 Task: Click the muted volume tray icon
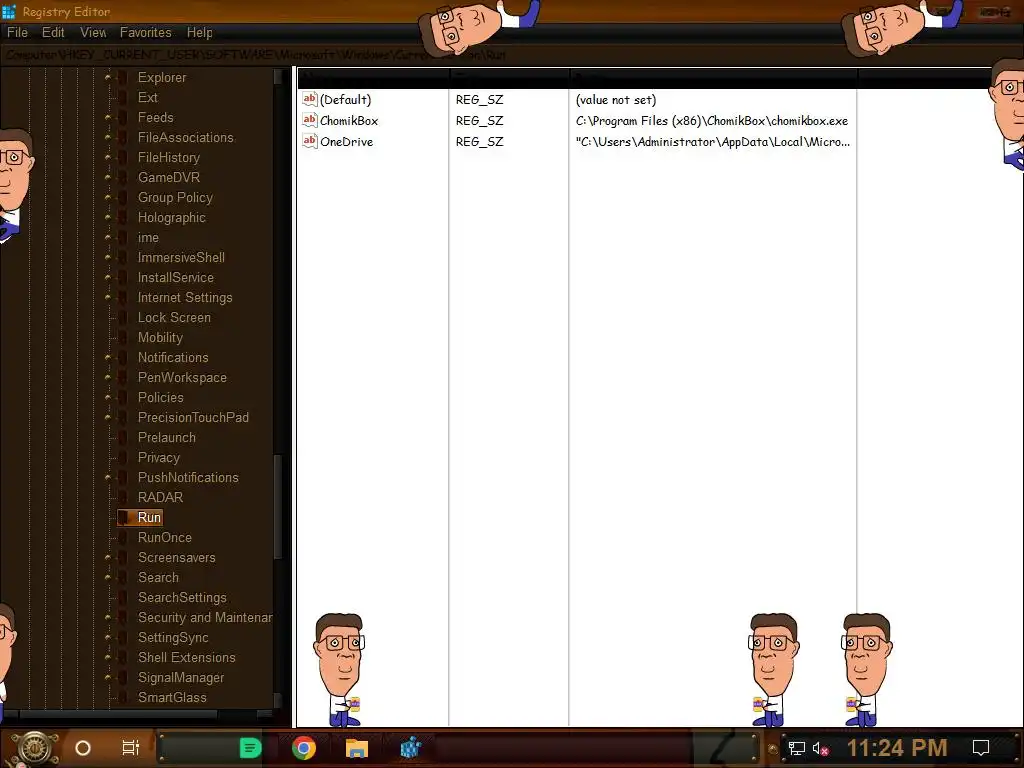pyautogui.click(x=820, y=748)
